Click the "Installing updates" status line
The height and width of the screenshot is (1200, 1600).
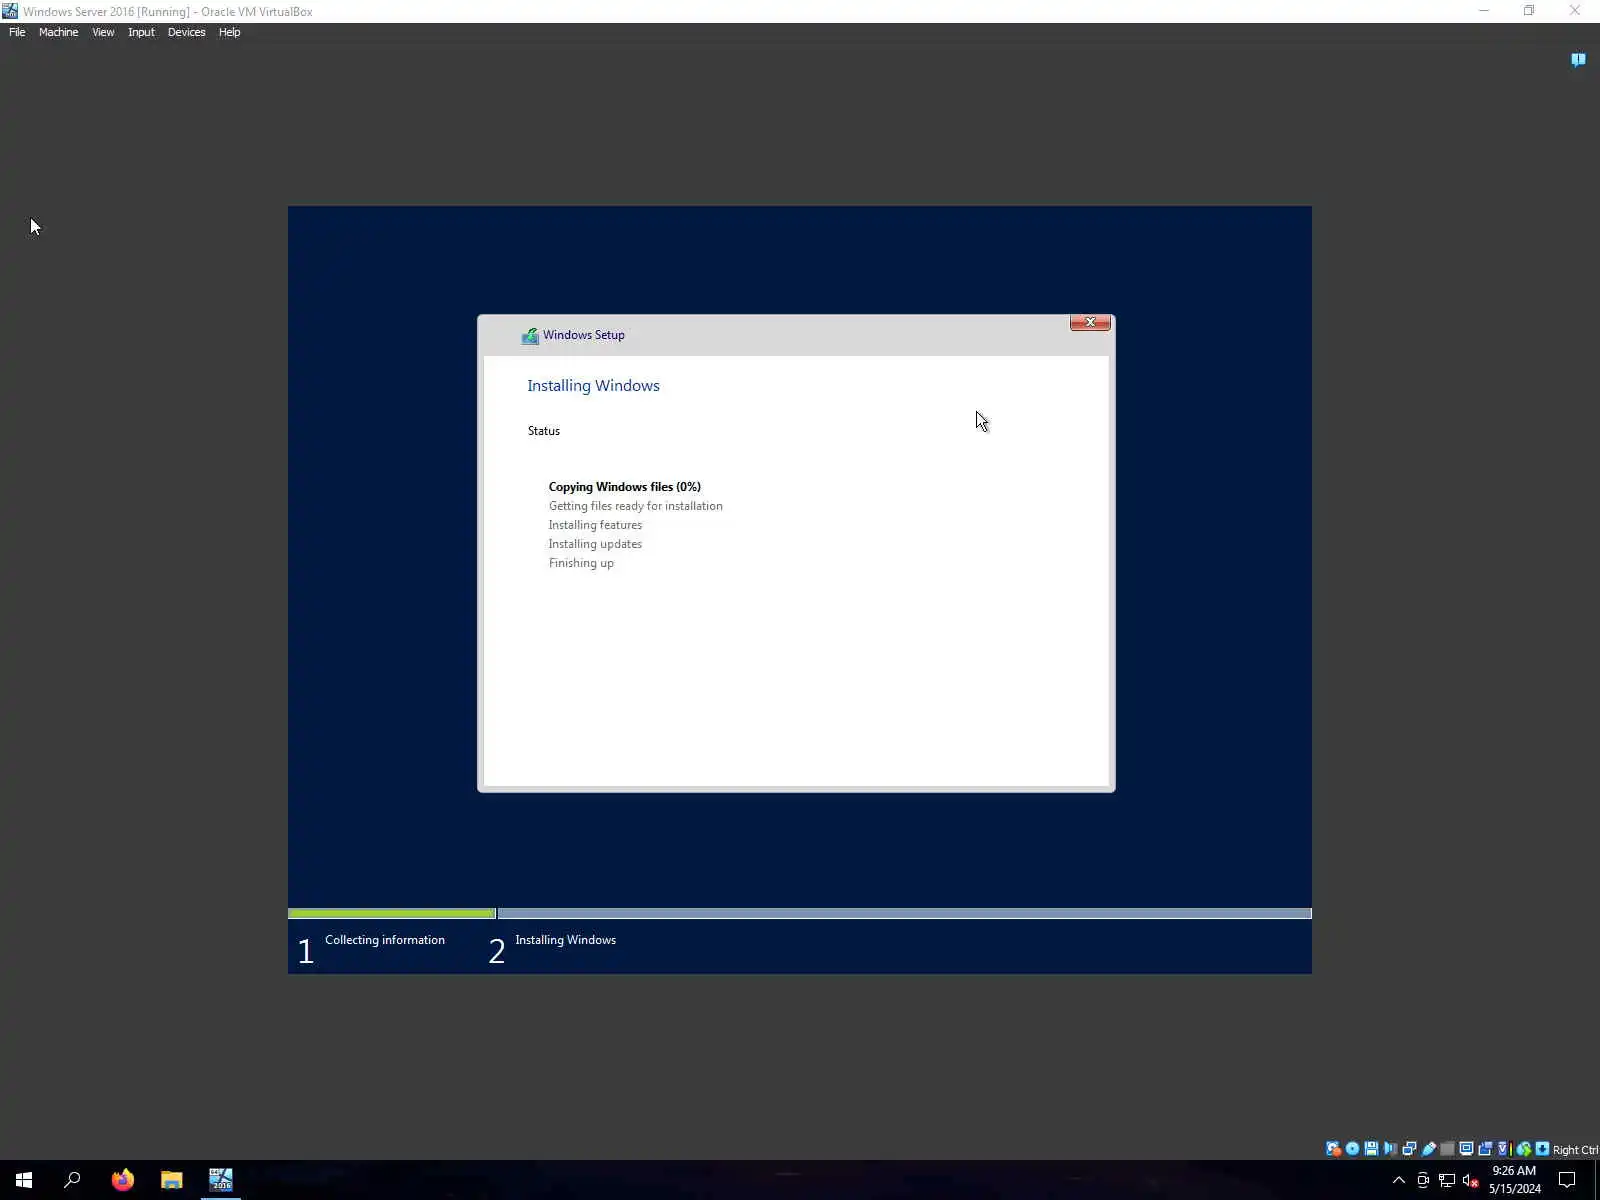595,544
